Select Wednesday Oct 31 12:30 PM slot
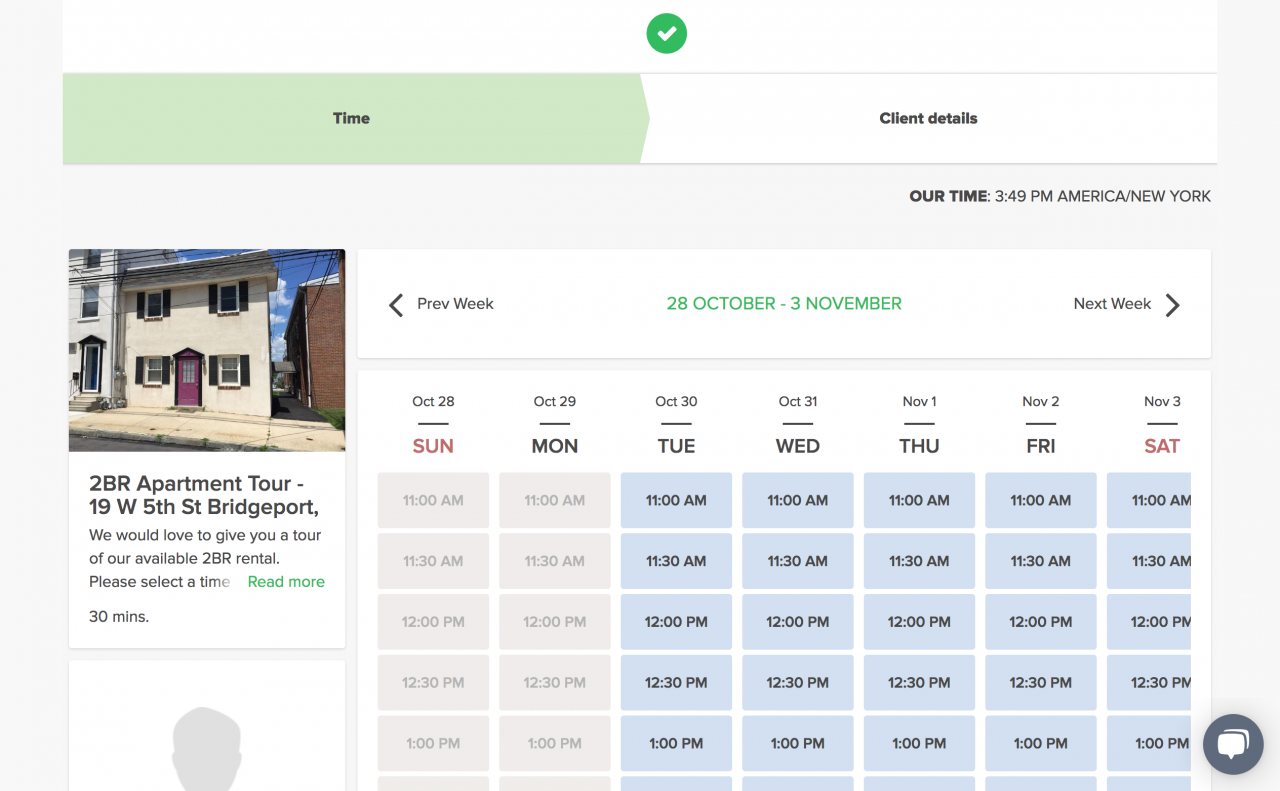 798,683
